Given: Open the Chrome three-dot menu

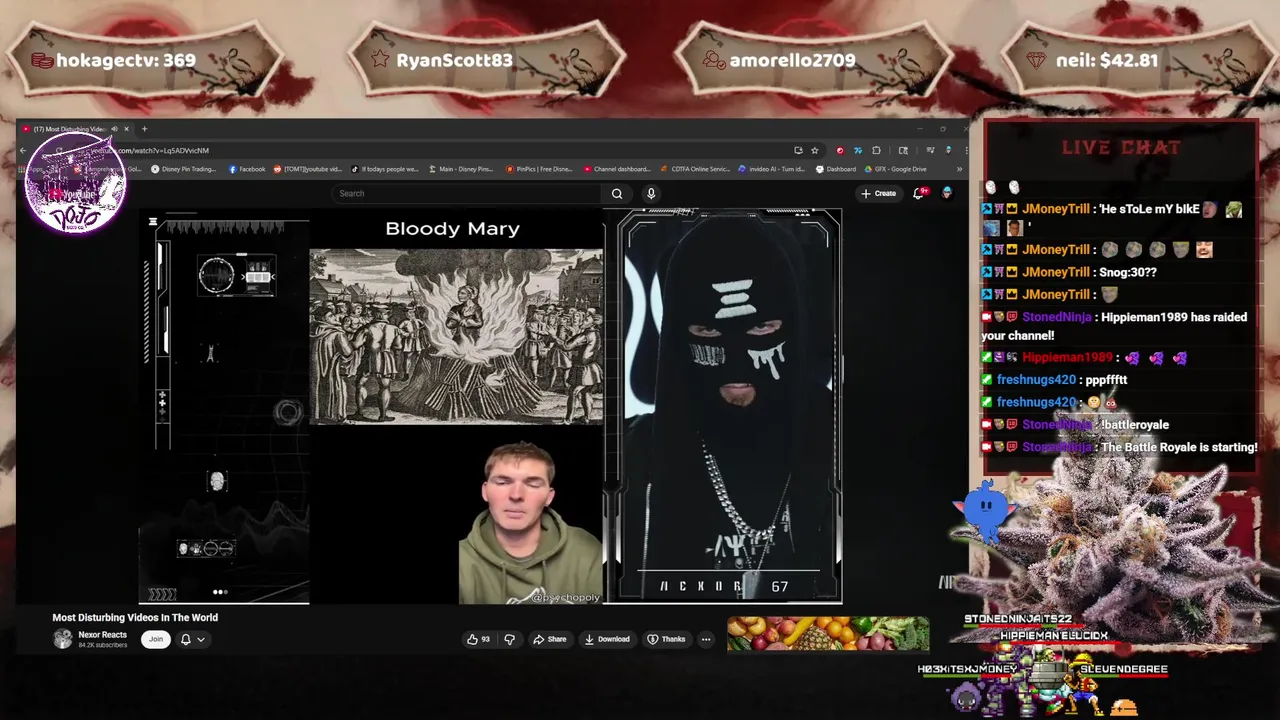Looking at the screenshot, I should (x=966, y=150).
